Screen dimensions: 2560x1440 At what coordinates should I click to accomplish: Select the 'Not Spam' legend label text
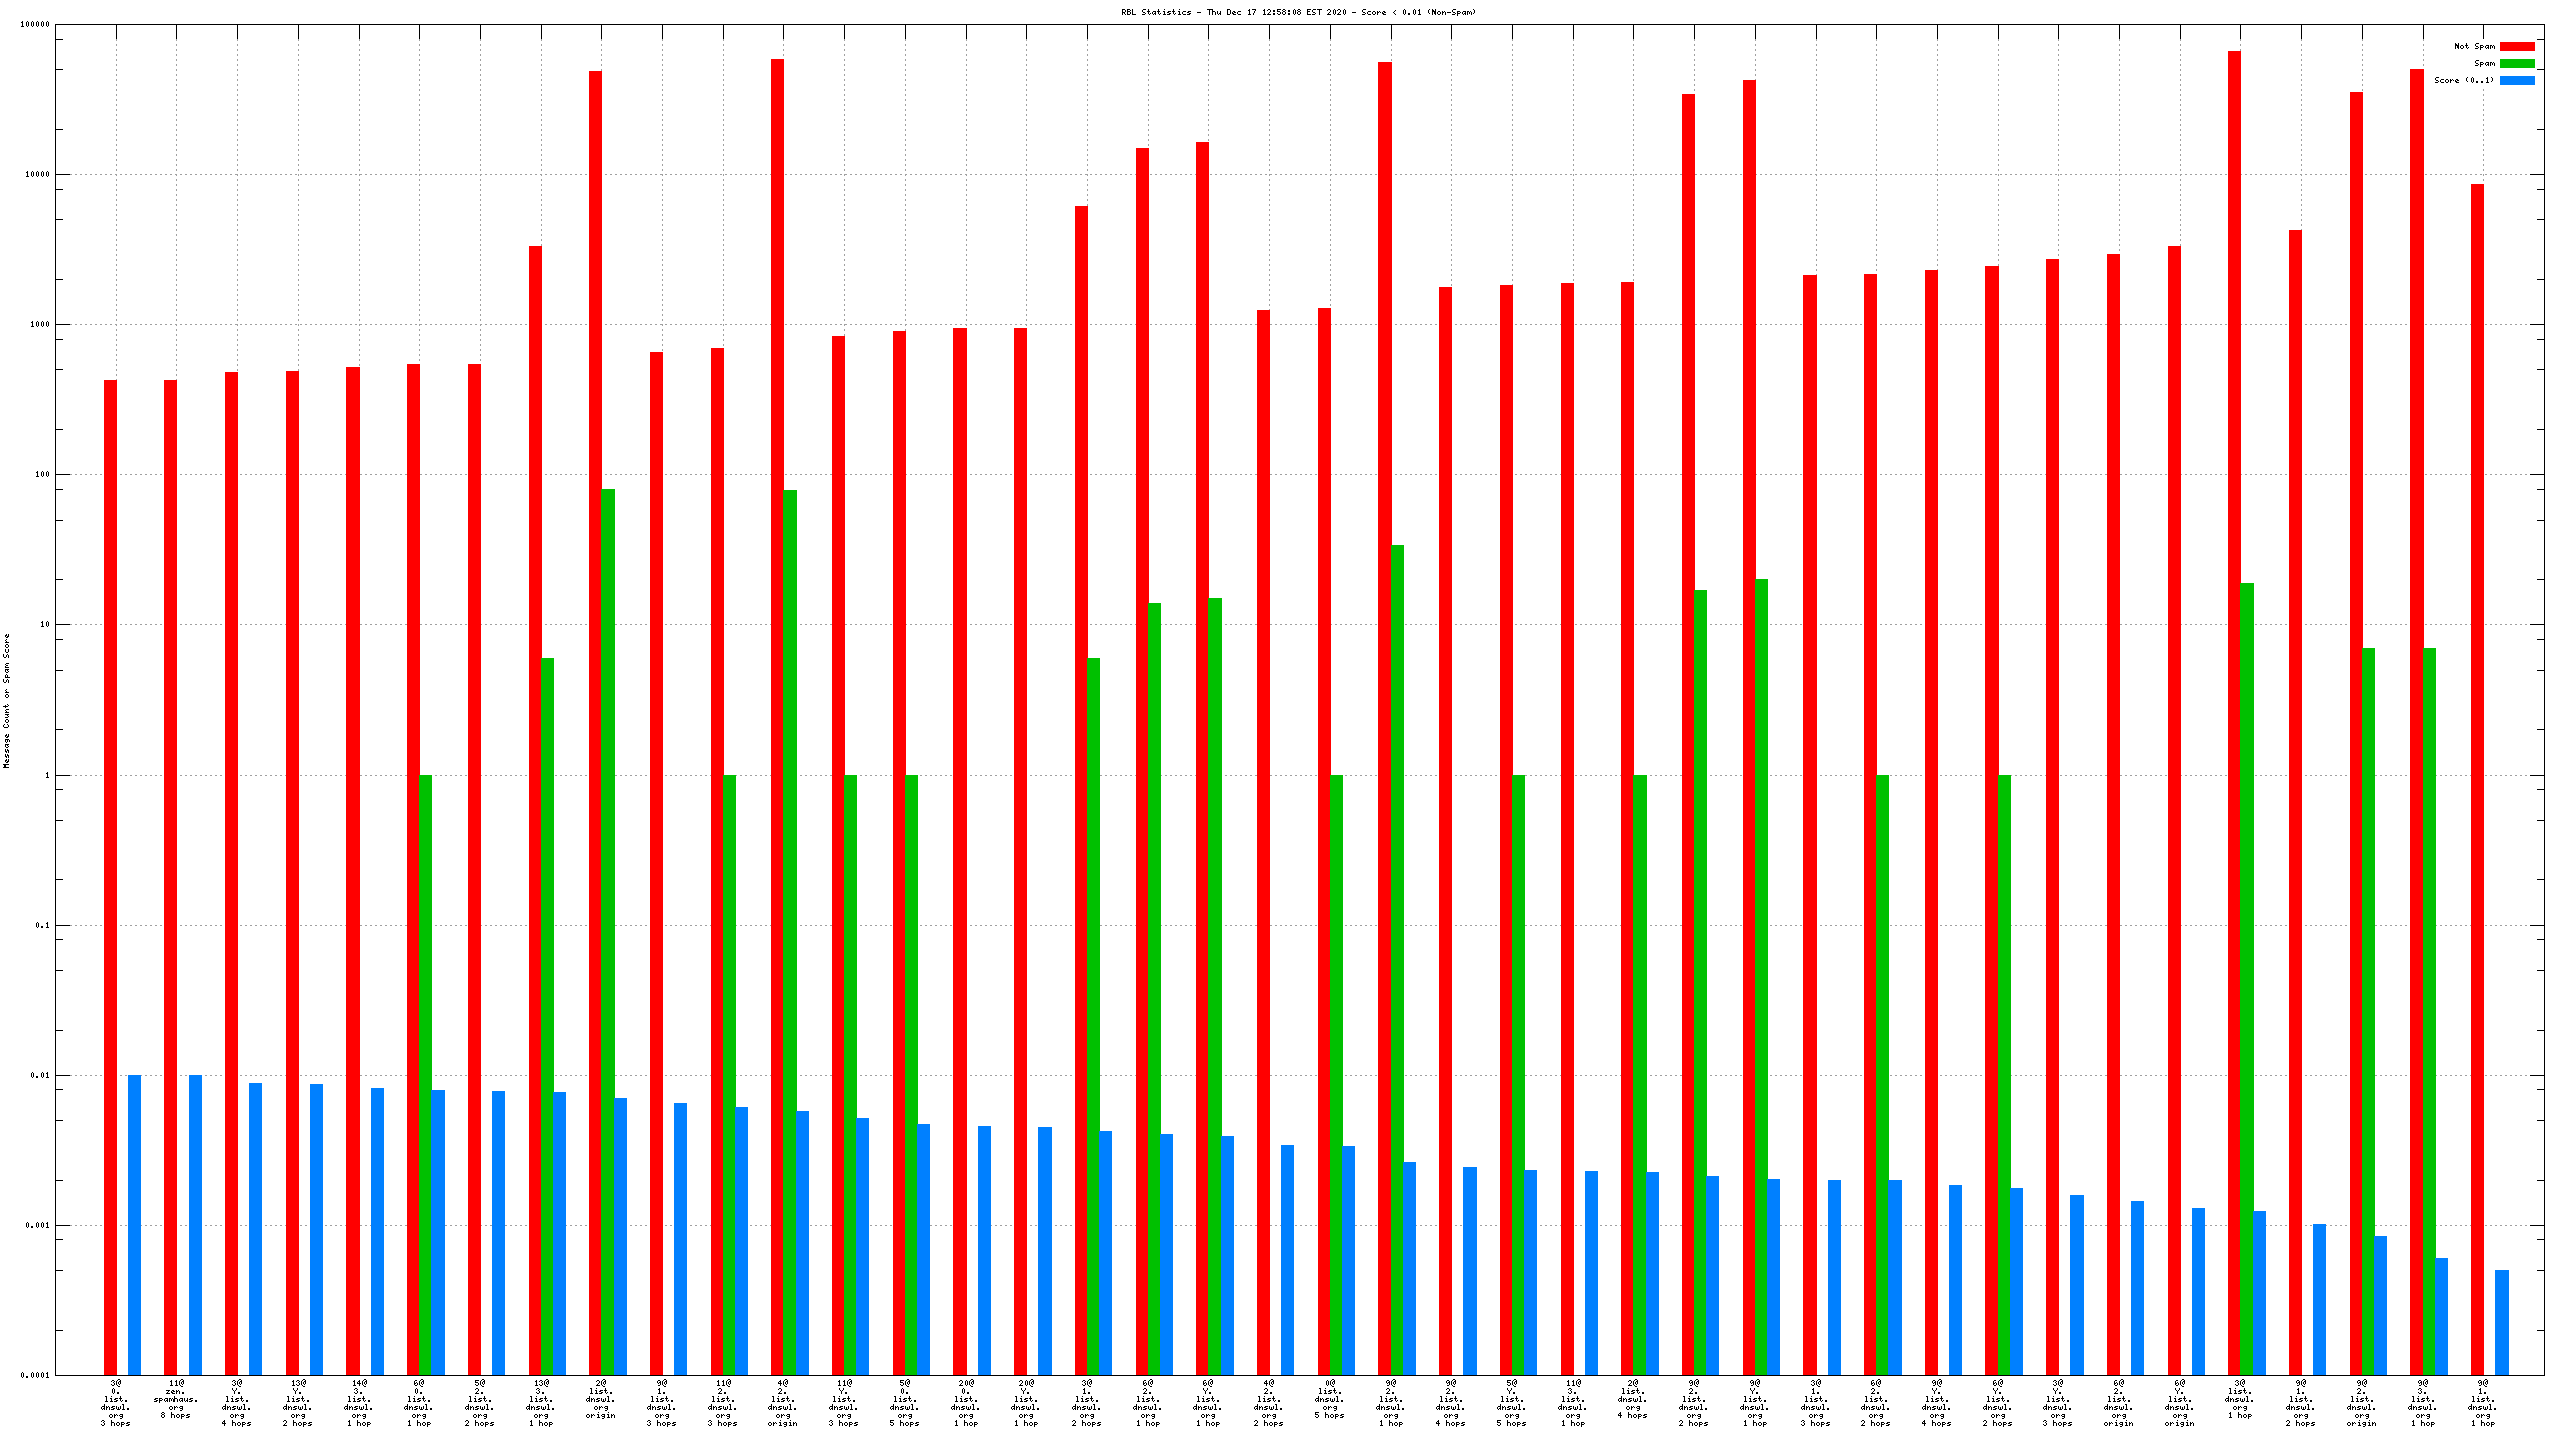(2474, 46)
